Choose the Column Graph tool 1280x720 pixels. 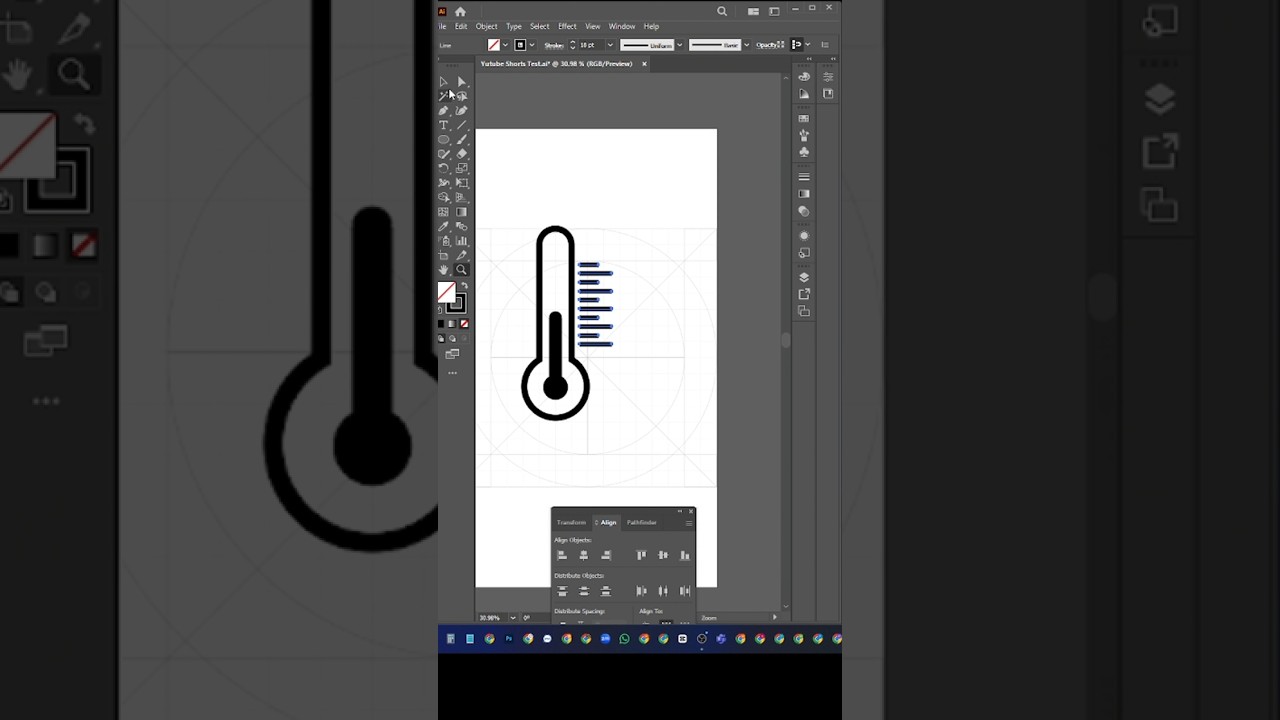tap(461, 241)
